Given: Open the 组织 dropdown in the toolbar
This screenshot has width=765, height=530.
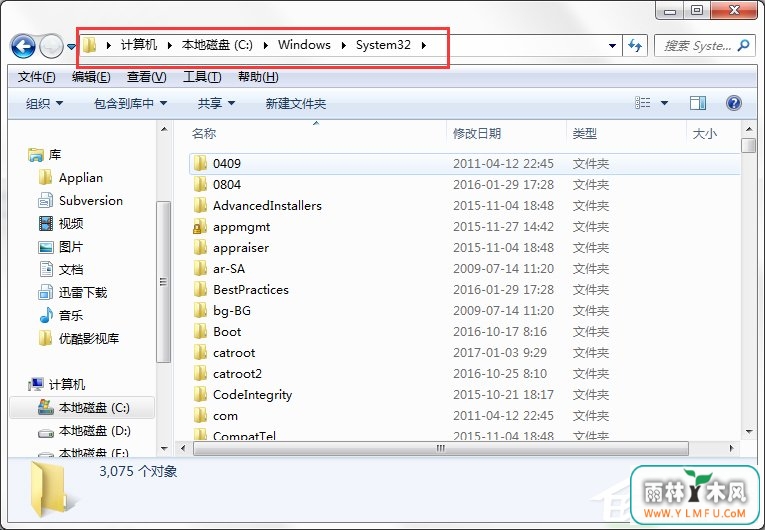Looking at the screenshot, I should (44, 103).
